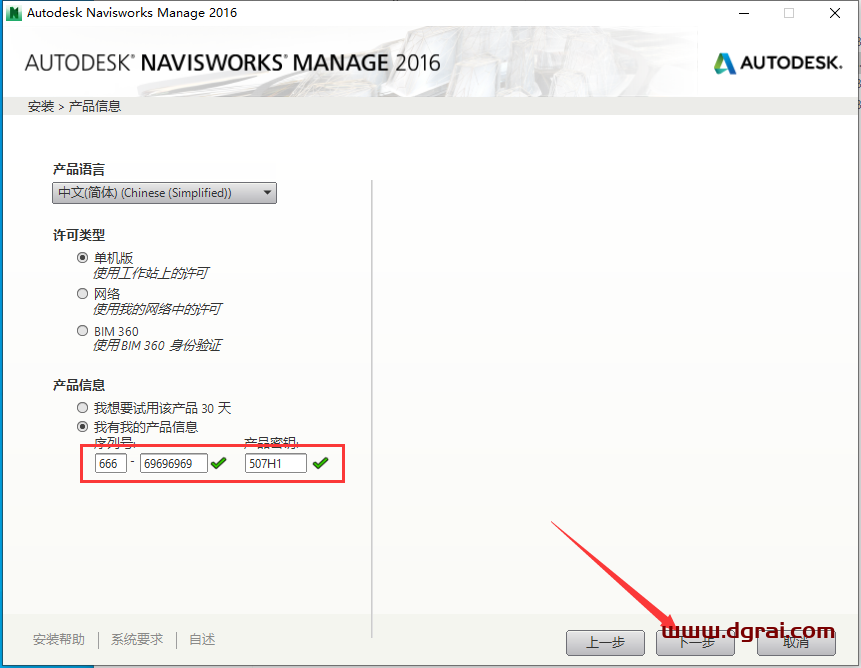Click the 使用我的网络中的许可 description text
The image size is (861, 668).
tap(157, 309)
